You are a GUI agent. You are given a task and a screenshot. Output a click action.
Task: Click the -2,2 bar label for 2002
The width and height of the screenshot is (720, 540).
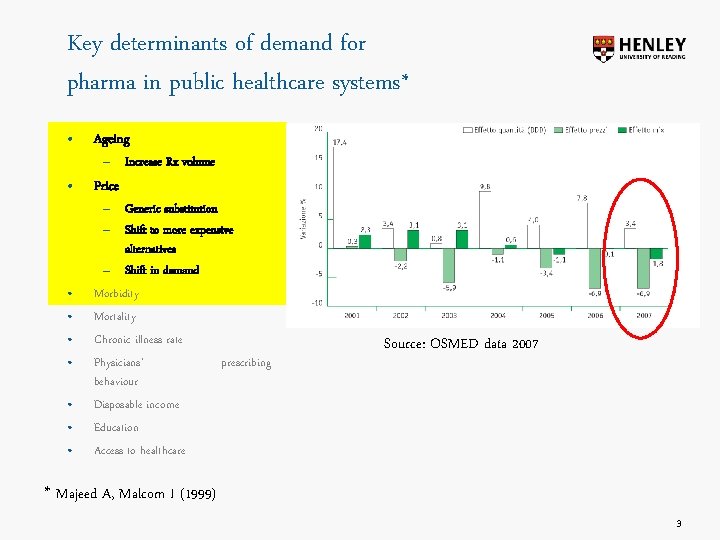click(x=400, y=266)
